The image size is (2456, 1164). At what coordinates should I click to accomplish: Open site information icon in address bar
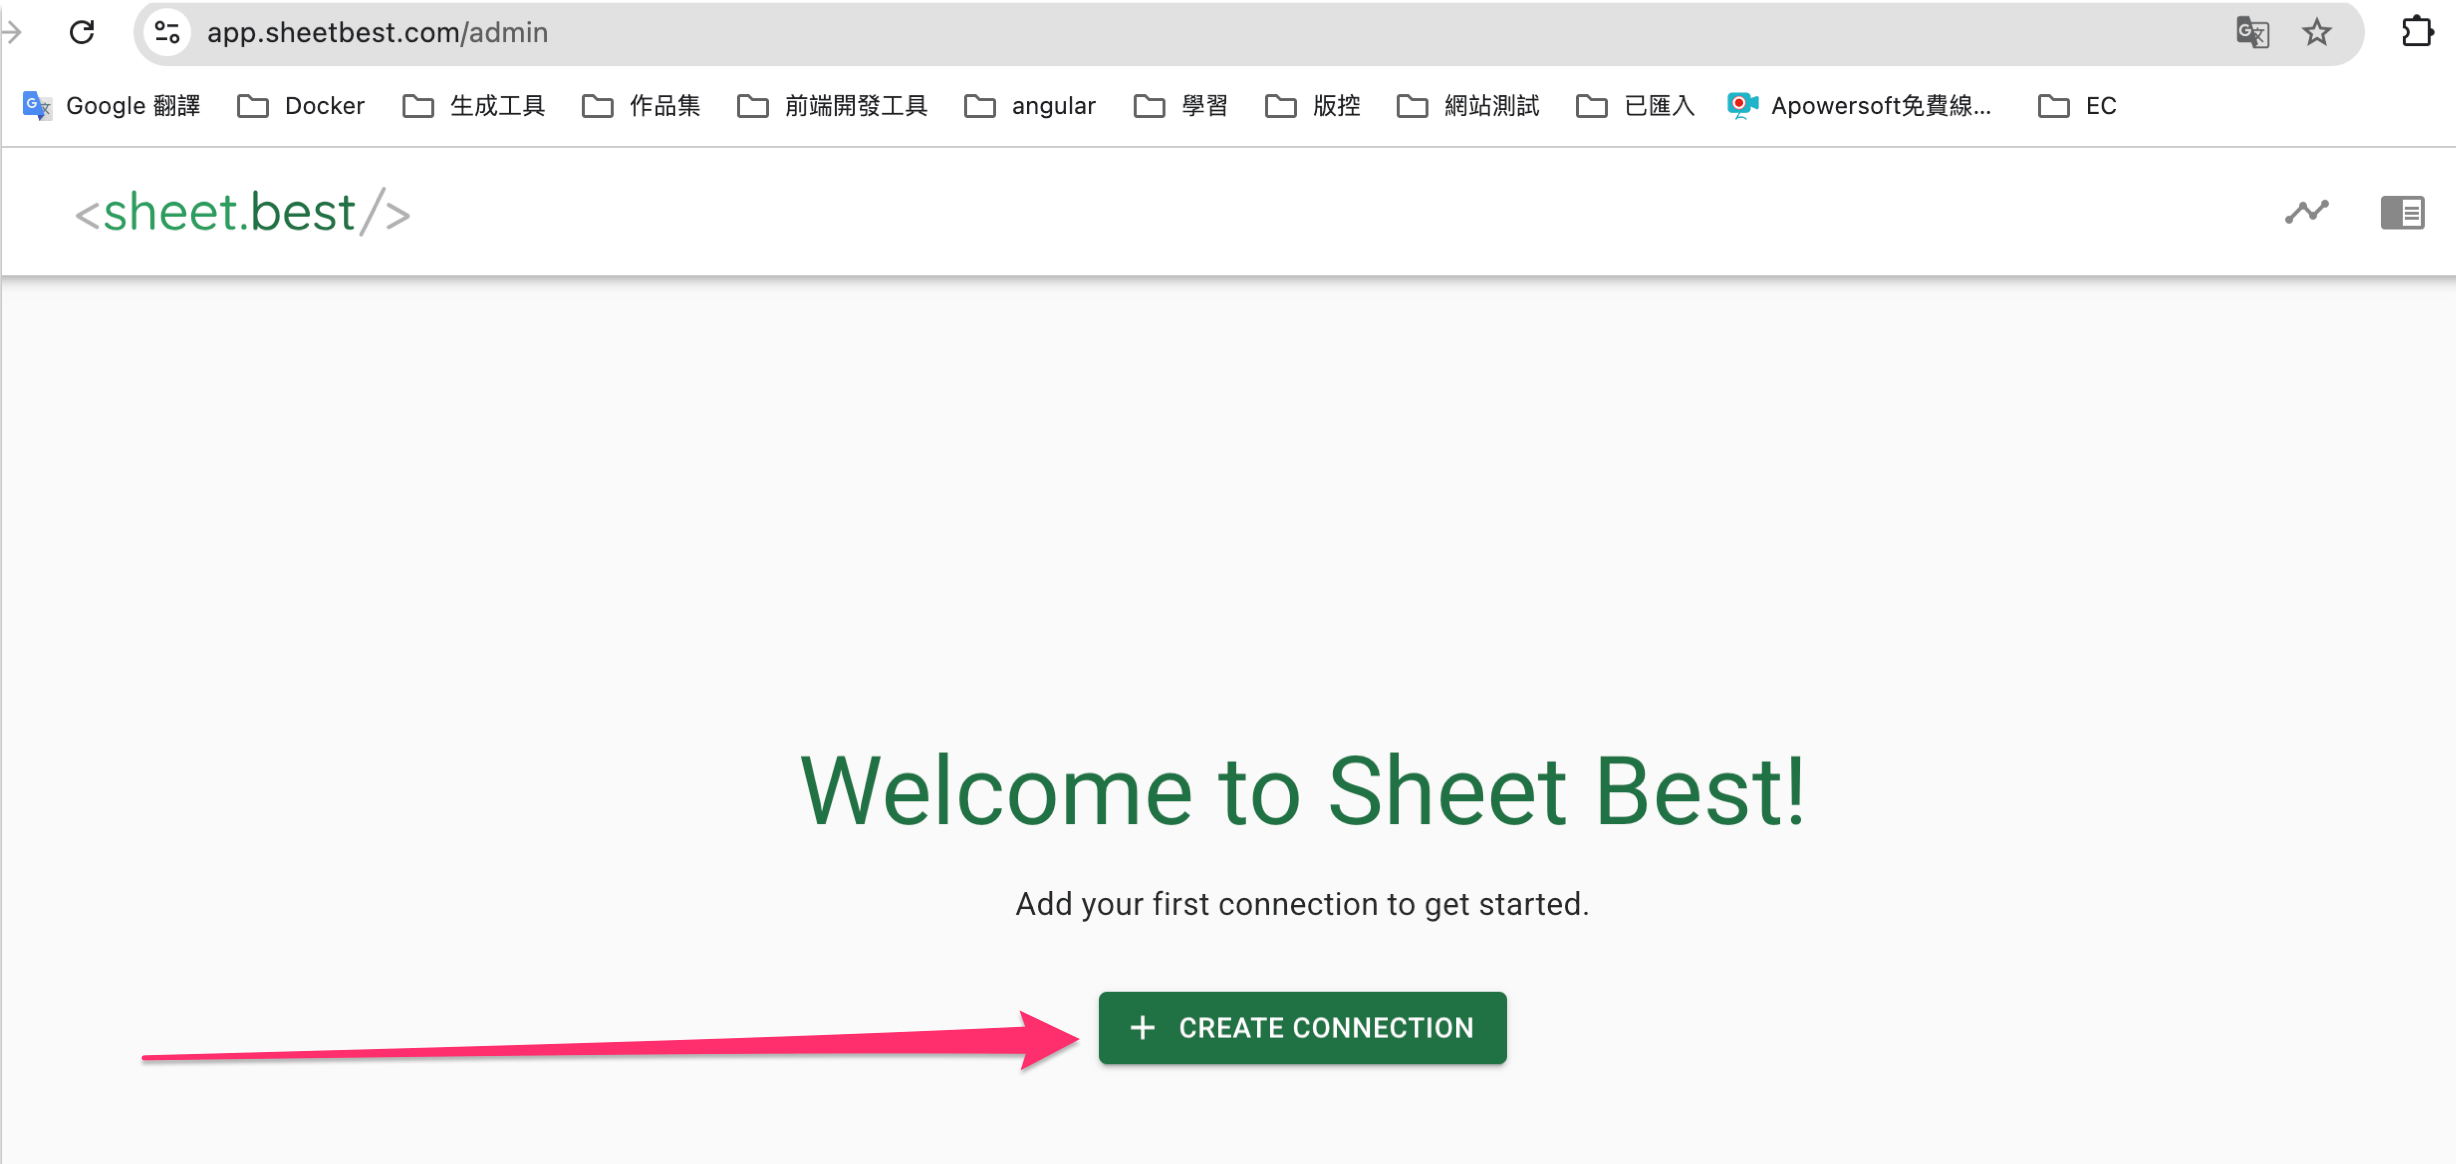pos(167,32)
